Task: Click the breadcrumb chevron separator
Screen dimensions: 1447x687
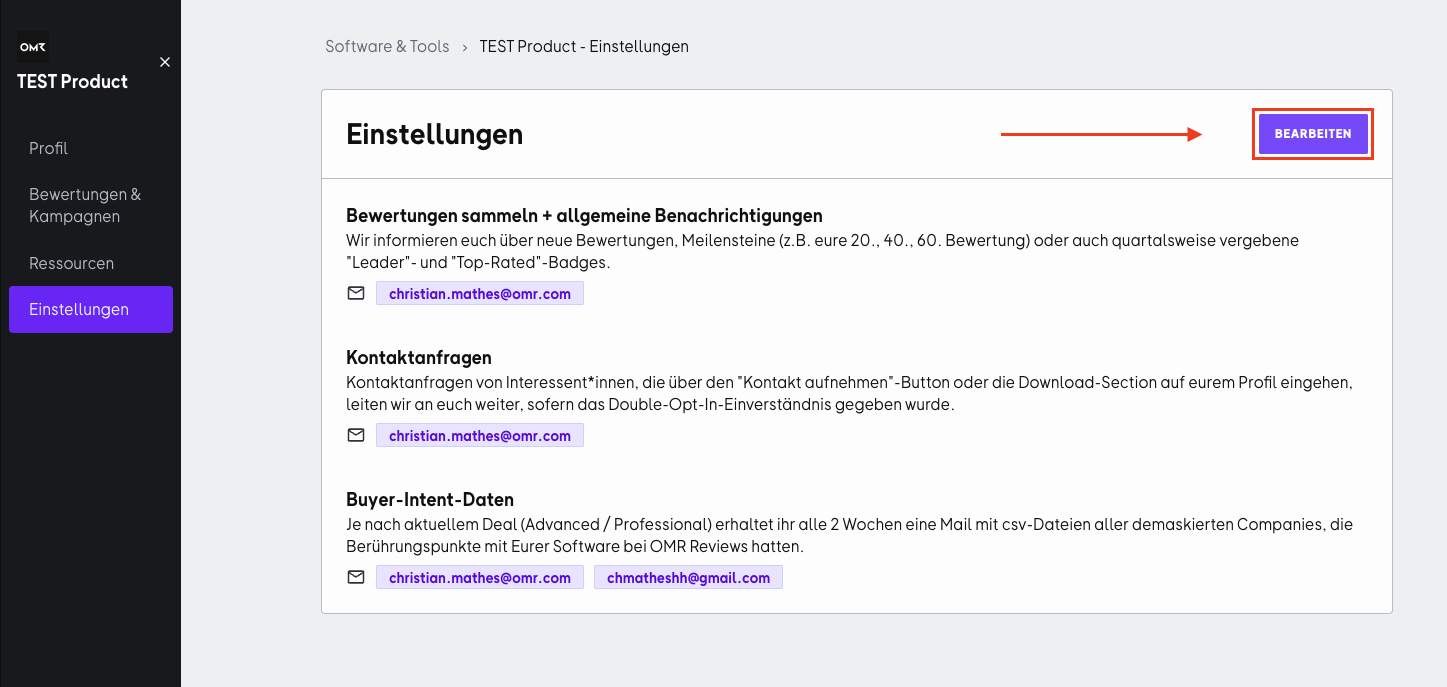Action: coord(465,47)
